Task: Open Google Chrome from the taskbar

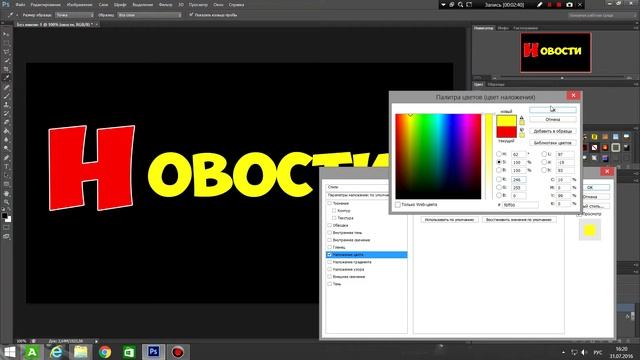Action: tap(104, 352)
